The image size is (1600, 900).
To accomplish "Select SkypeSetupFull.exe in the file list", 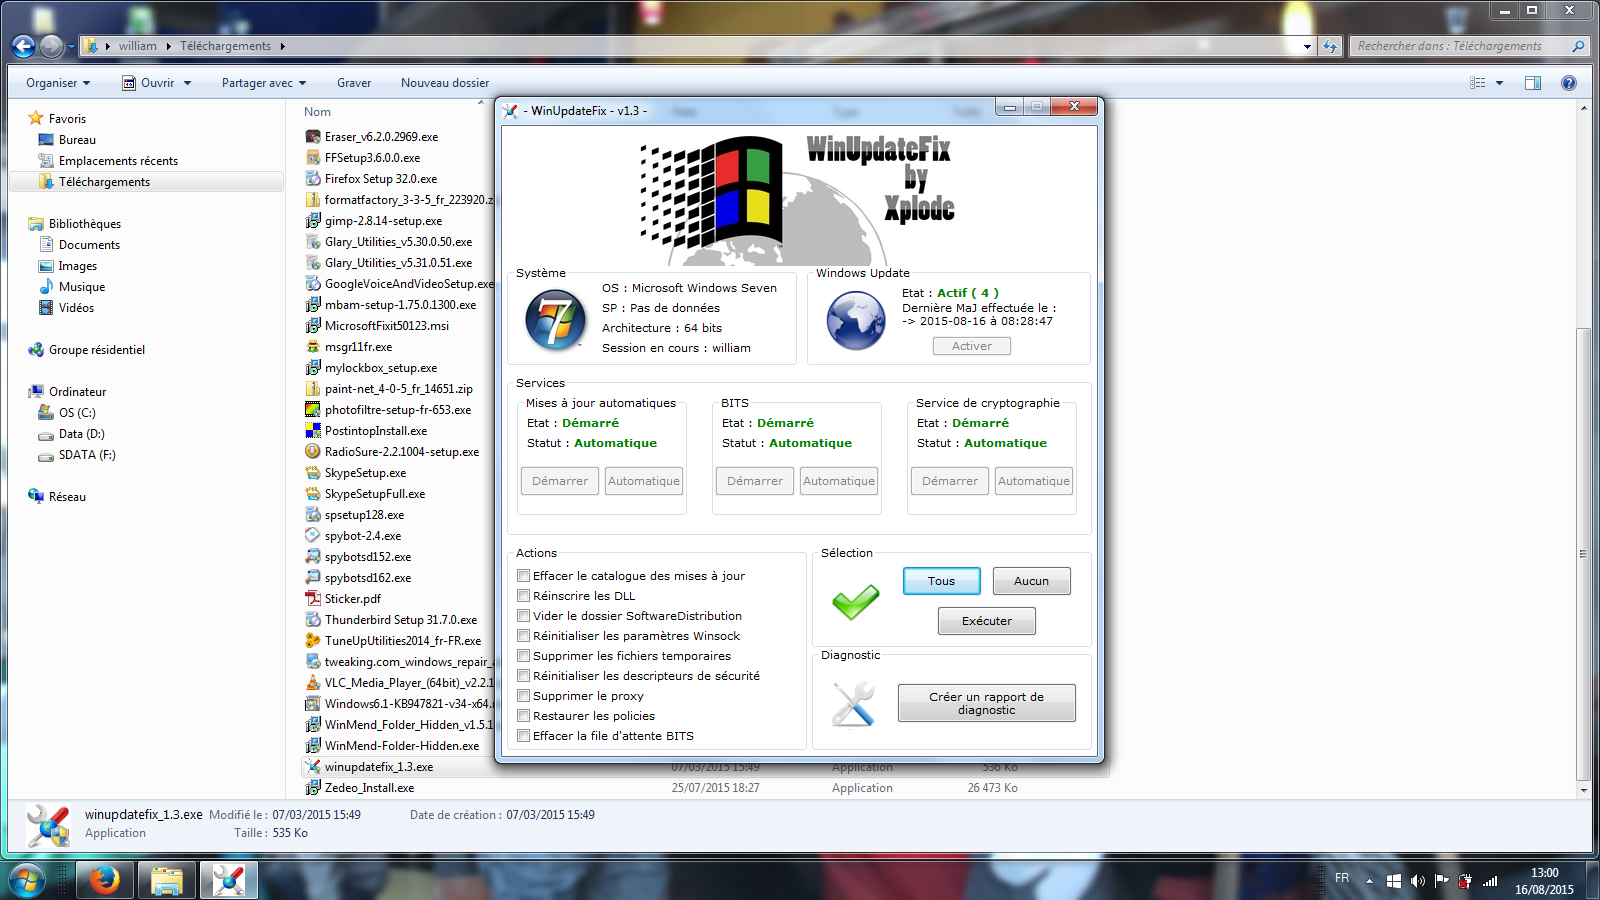I will [375, 494].
